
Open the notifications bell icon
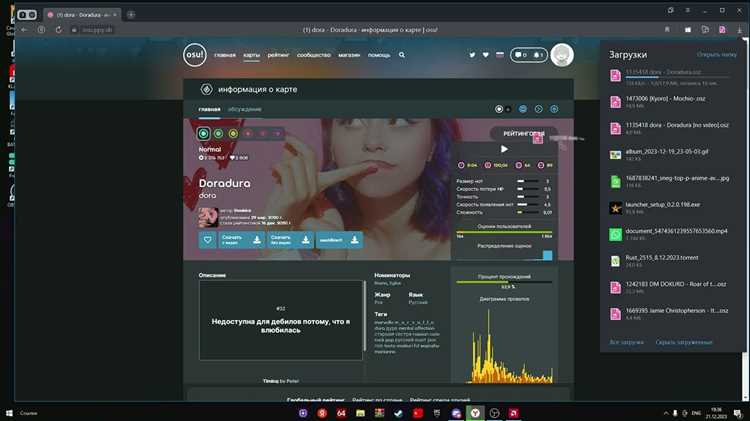click(538, 55)
